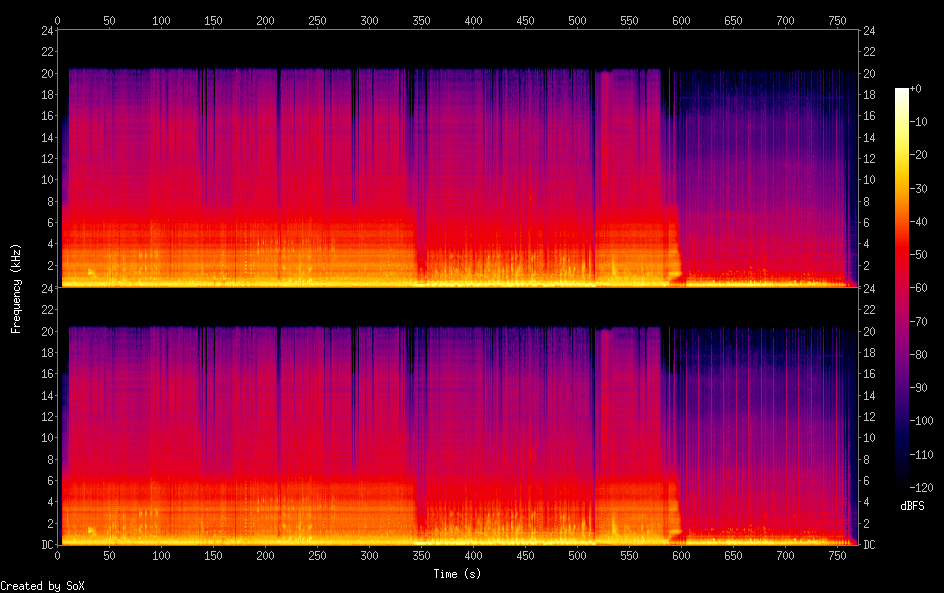This screenshot has height=593, width=944.
Task: Click the 'DC' label on the bottom-left frequency axis
Action: (x=48, y=544)
